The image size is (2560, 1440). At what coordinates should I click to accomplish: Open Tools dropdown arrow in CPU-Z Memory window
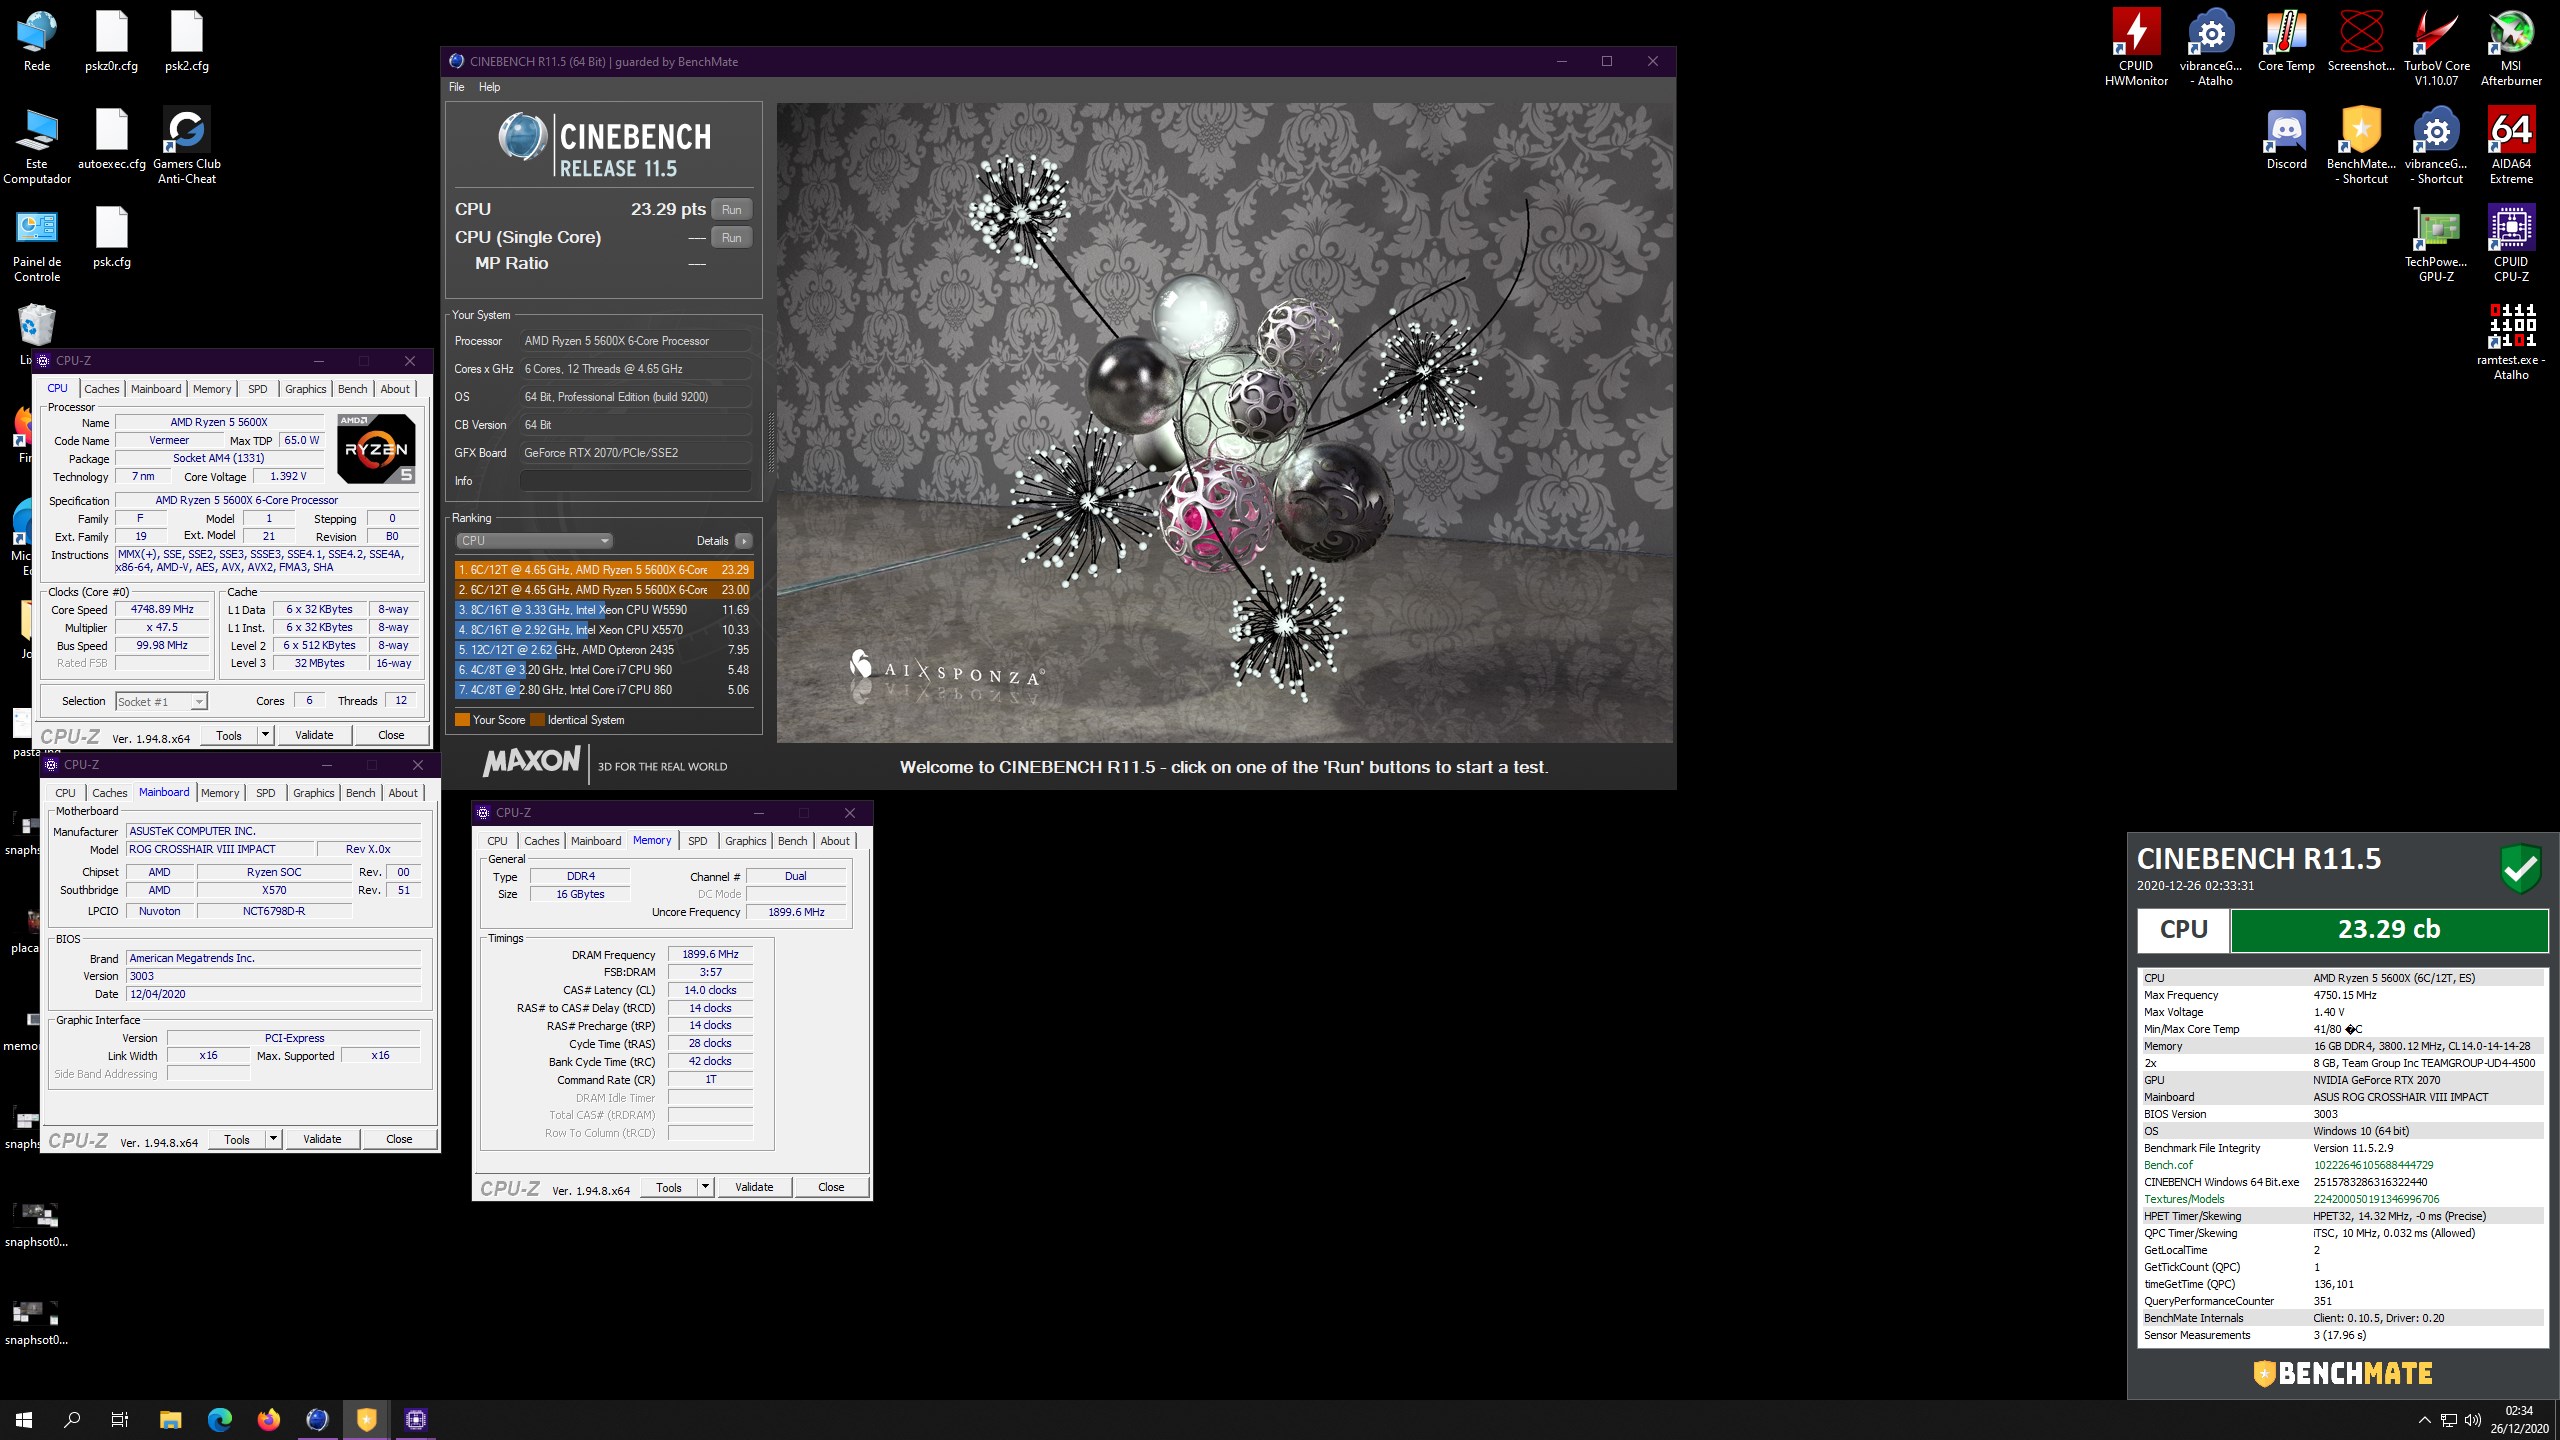click(705, 1187)
